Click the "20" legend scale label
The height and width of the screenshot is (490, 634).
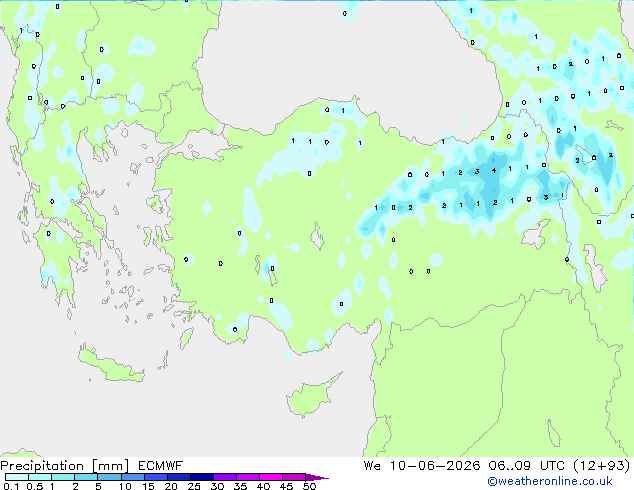point(171,486)
